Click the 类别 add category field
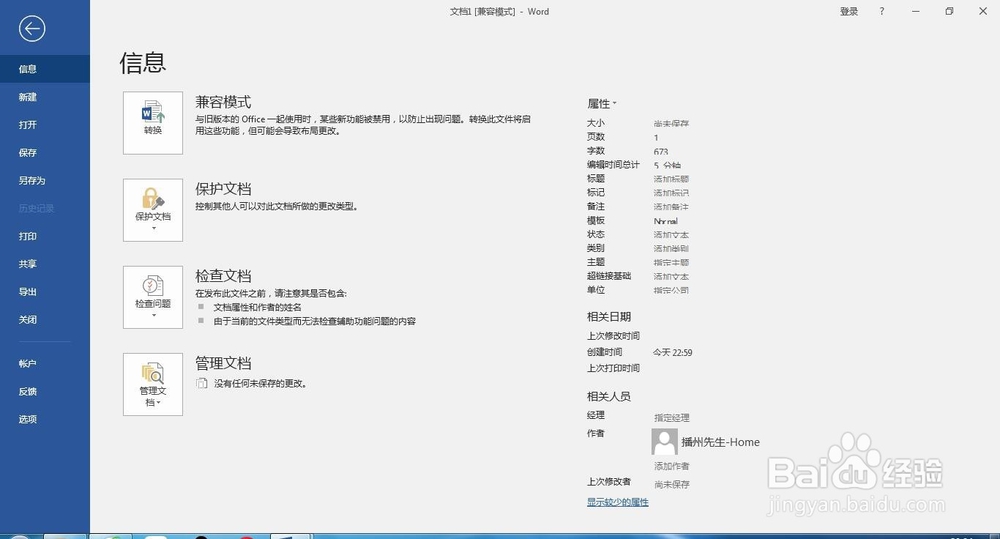The image size is (1000, 539). (x=671, y=249)
